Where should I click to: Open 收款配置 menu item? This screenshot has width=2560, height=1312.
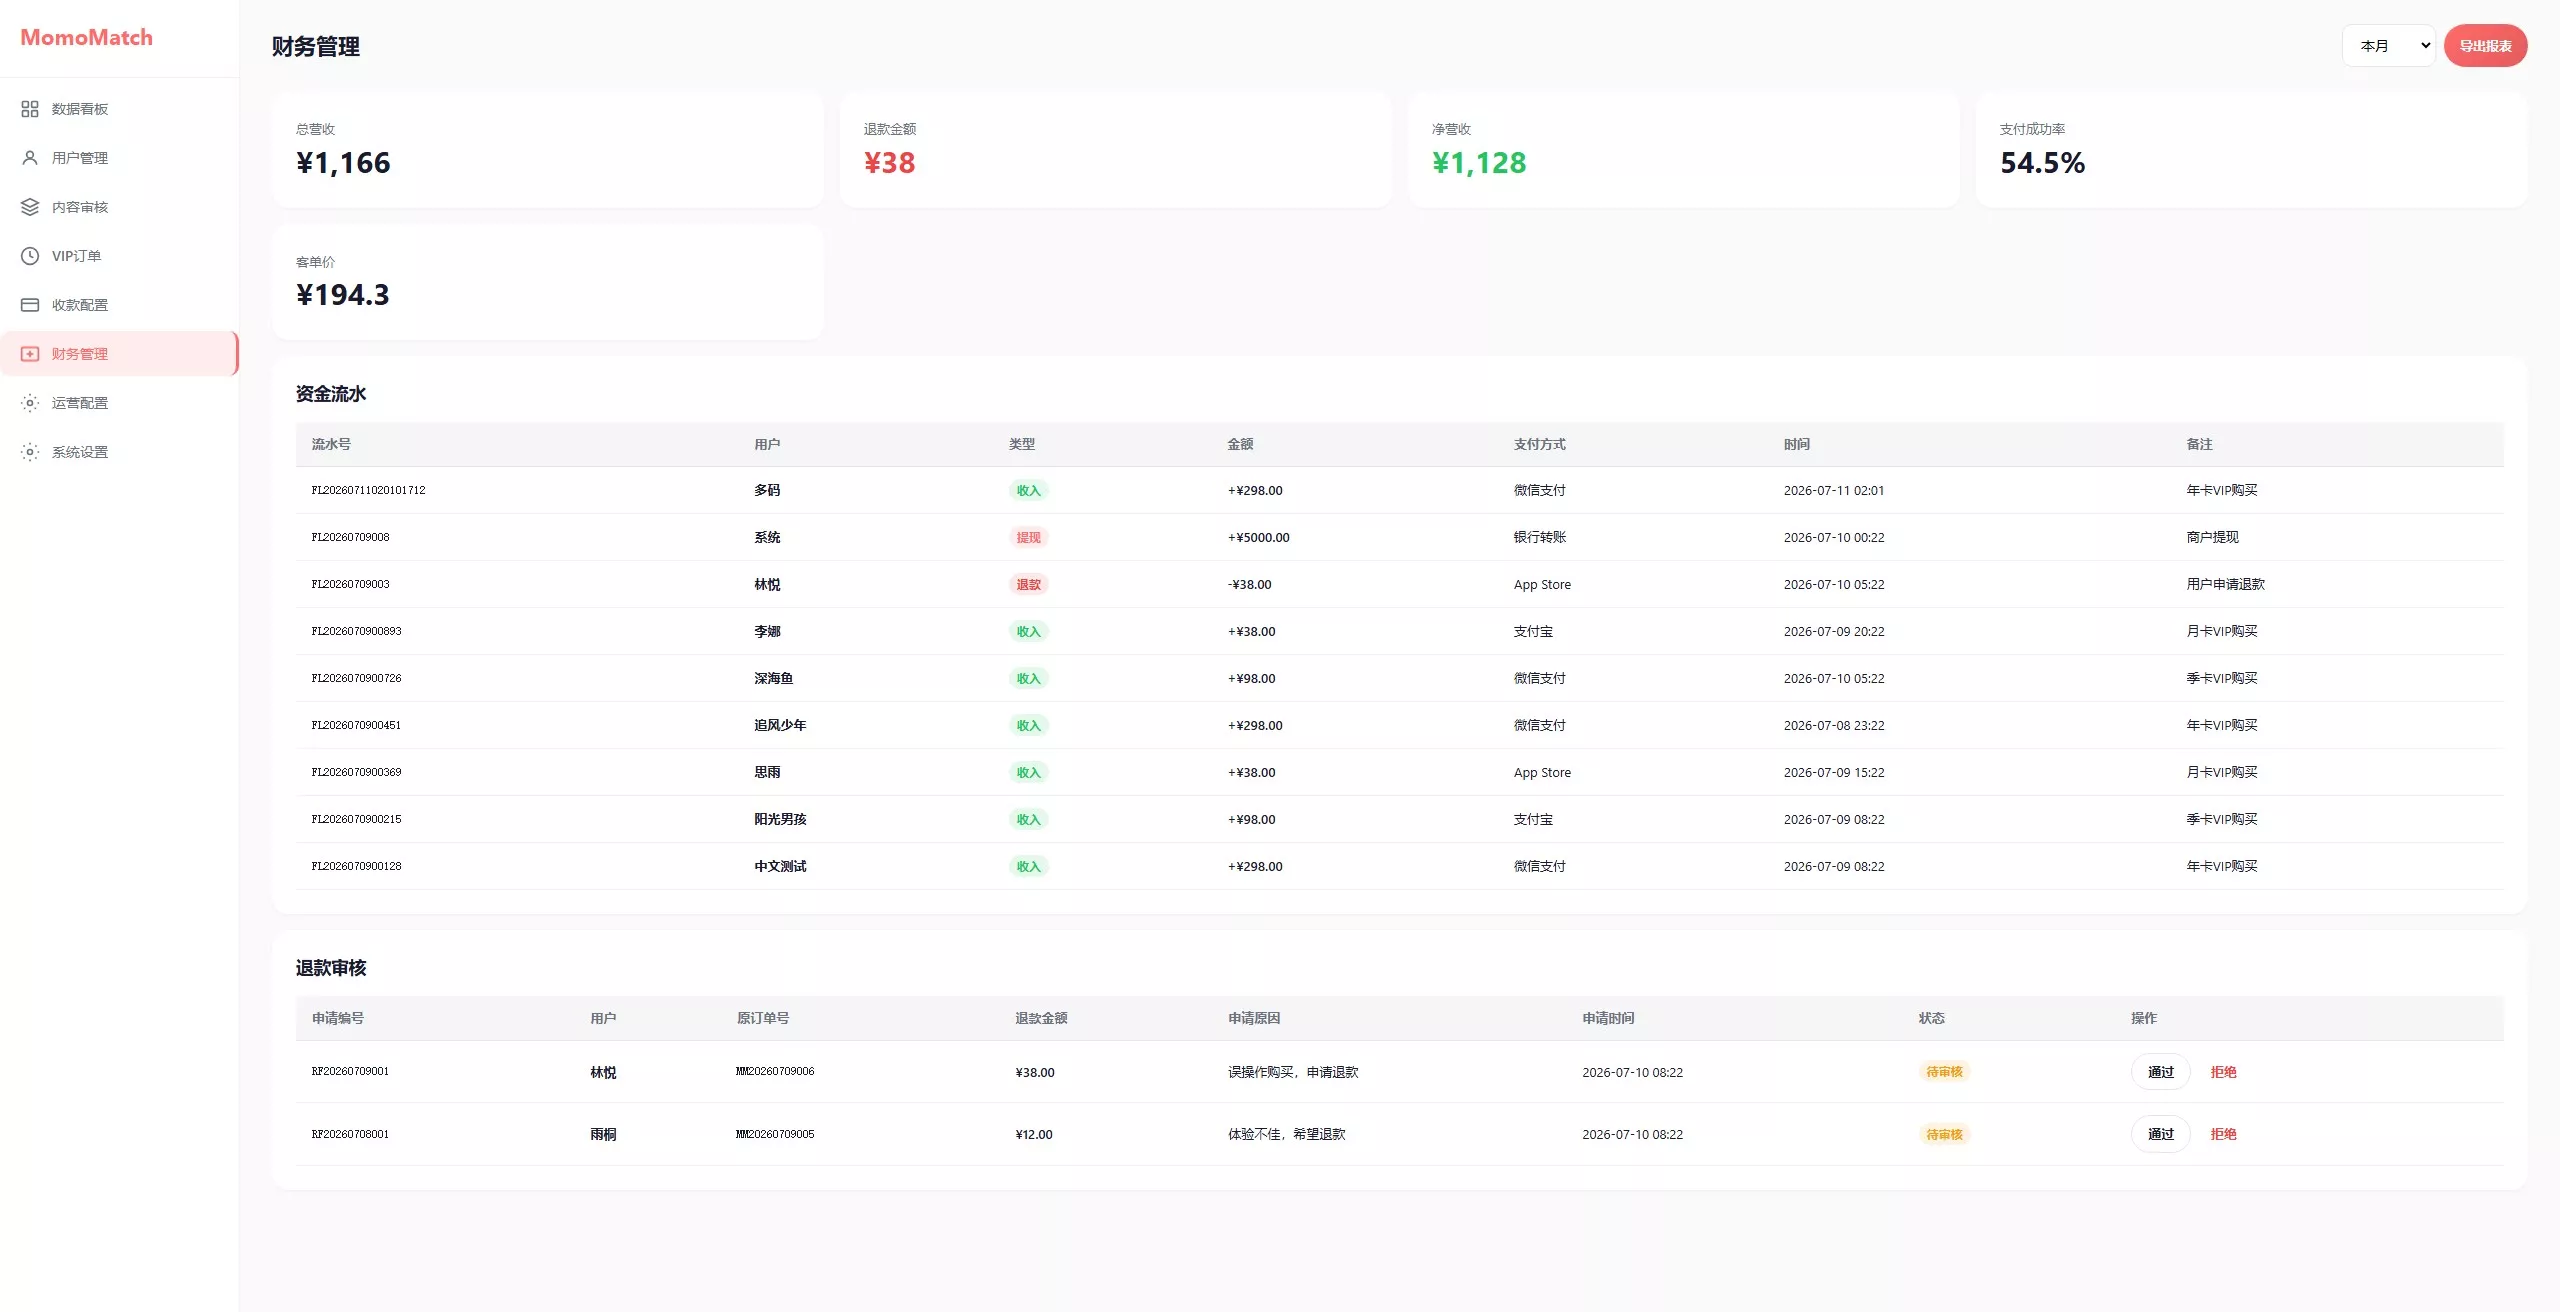pyautogui.click(x=119, y=305)
